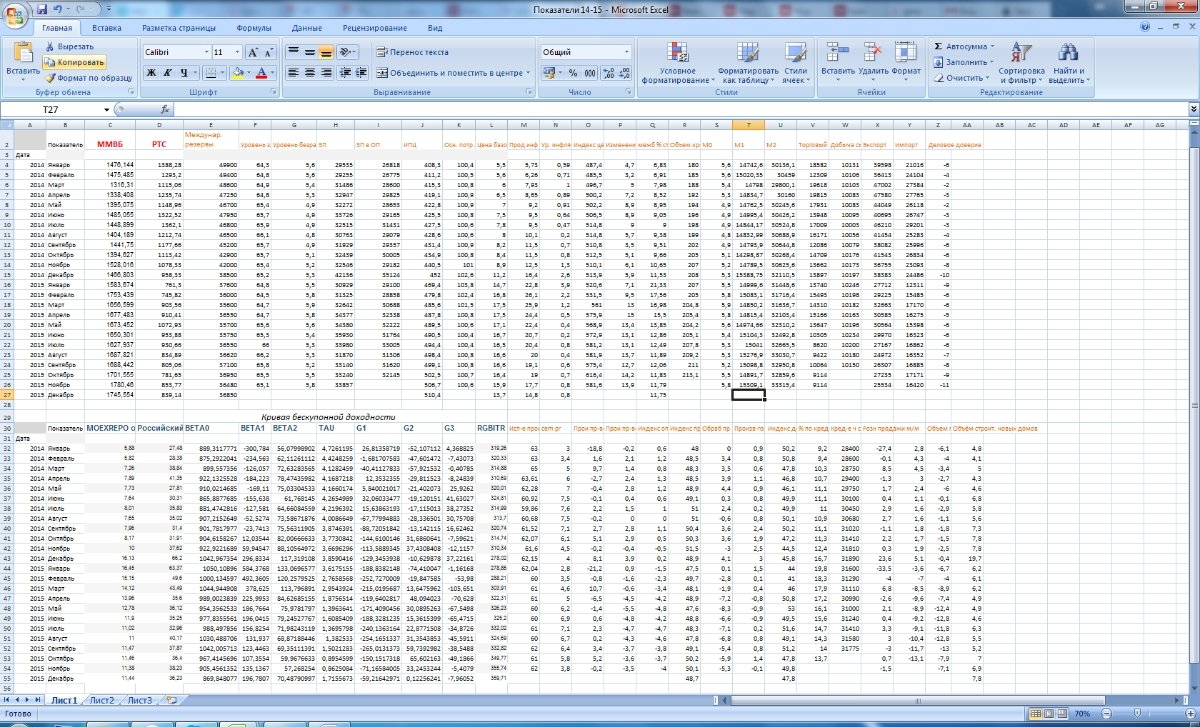Image resolution: width=1200 pixels, height=727 pixels.
Task: Click the Save icon in quick access toolbar
Action: tap(43, 8)
